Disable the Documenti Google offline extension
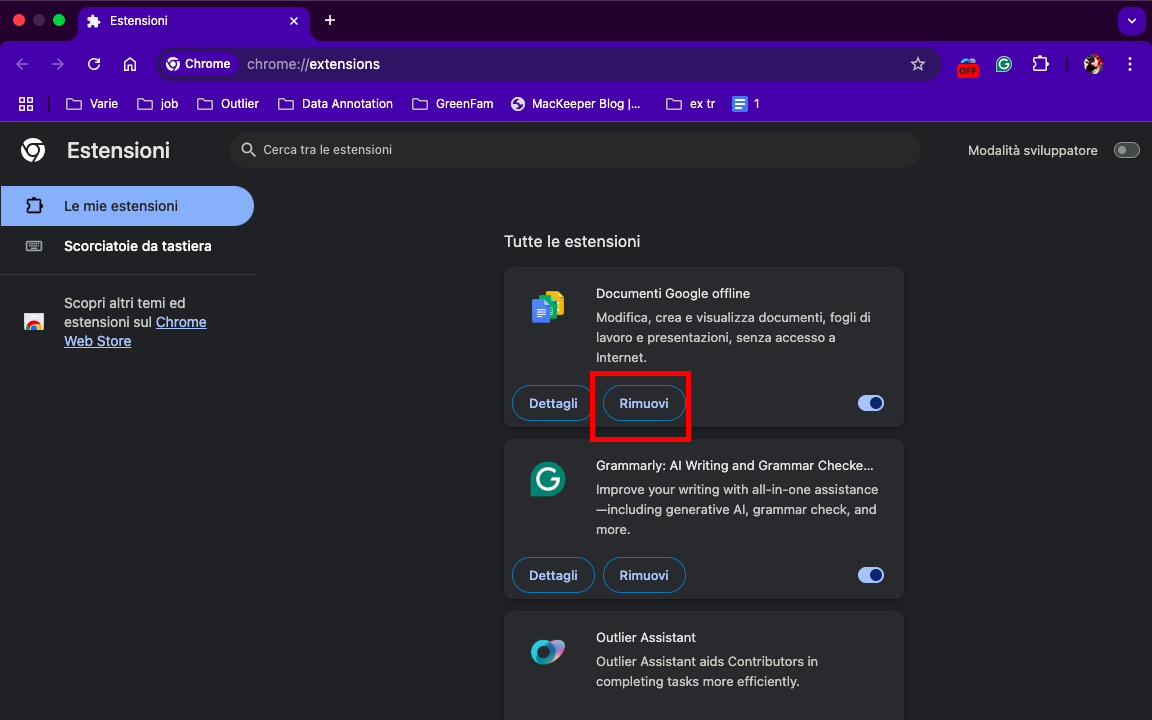Image resolution: width=1152 pixels, height=720 pixels. (x=870, y=403)
